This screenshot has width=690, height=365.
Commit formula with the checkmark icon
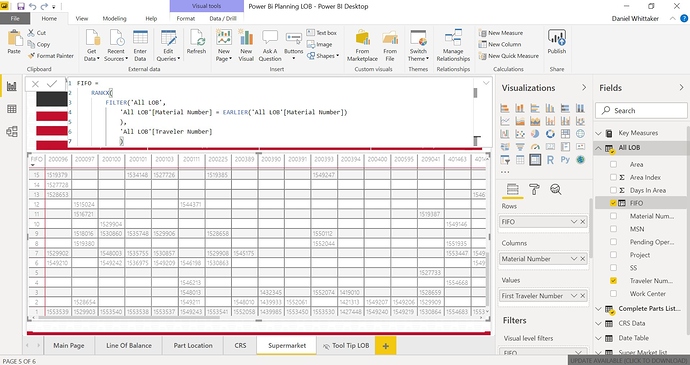pyautogui.click(x=52, y=84)
